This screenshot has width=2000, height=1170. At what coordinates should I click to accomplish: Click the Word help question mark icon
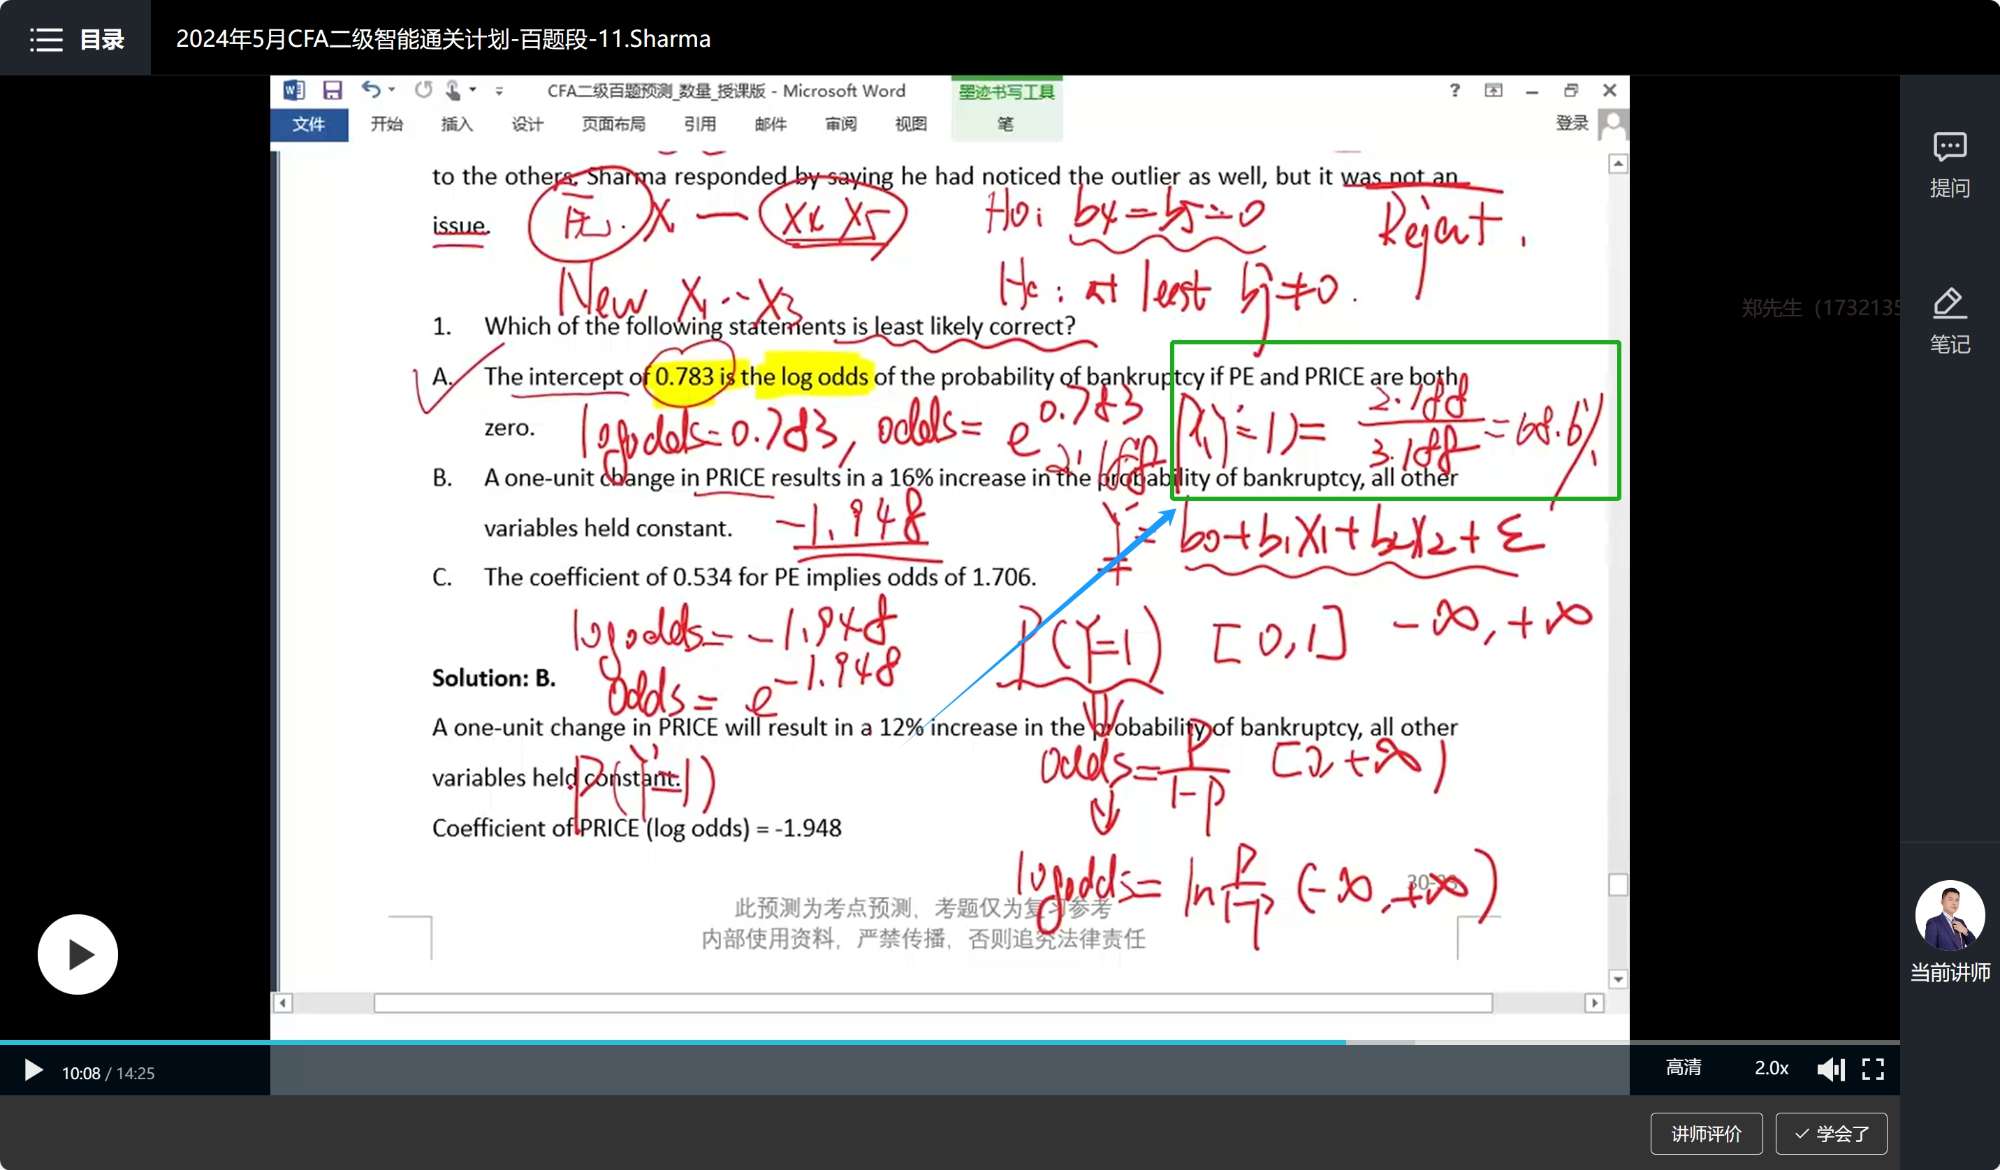[1454, 90]
